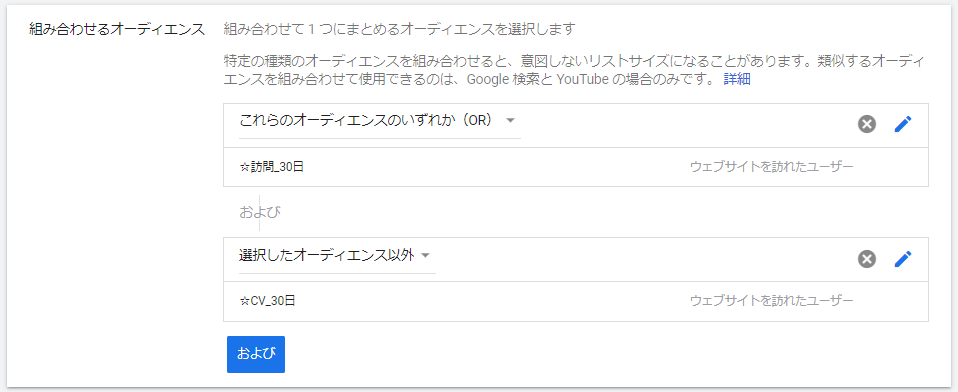
Task: Click the star symbol before CV_30日
Action: [x=244, y=301]
